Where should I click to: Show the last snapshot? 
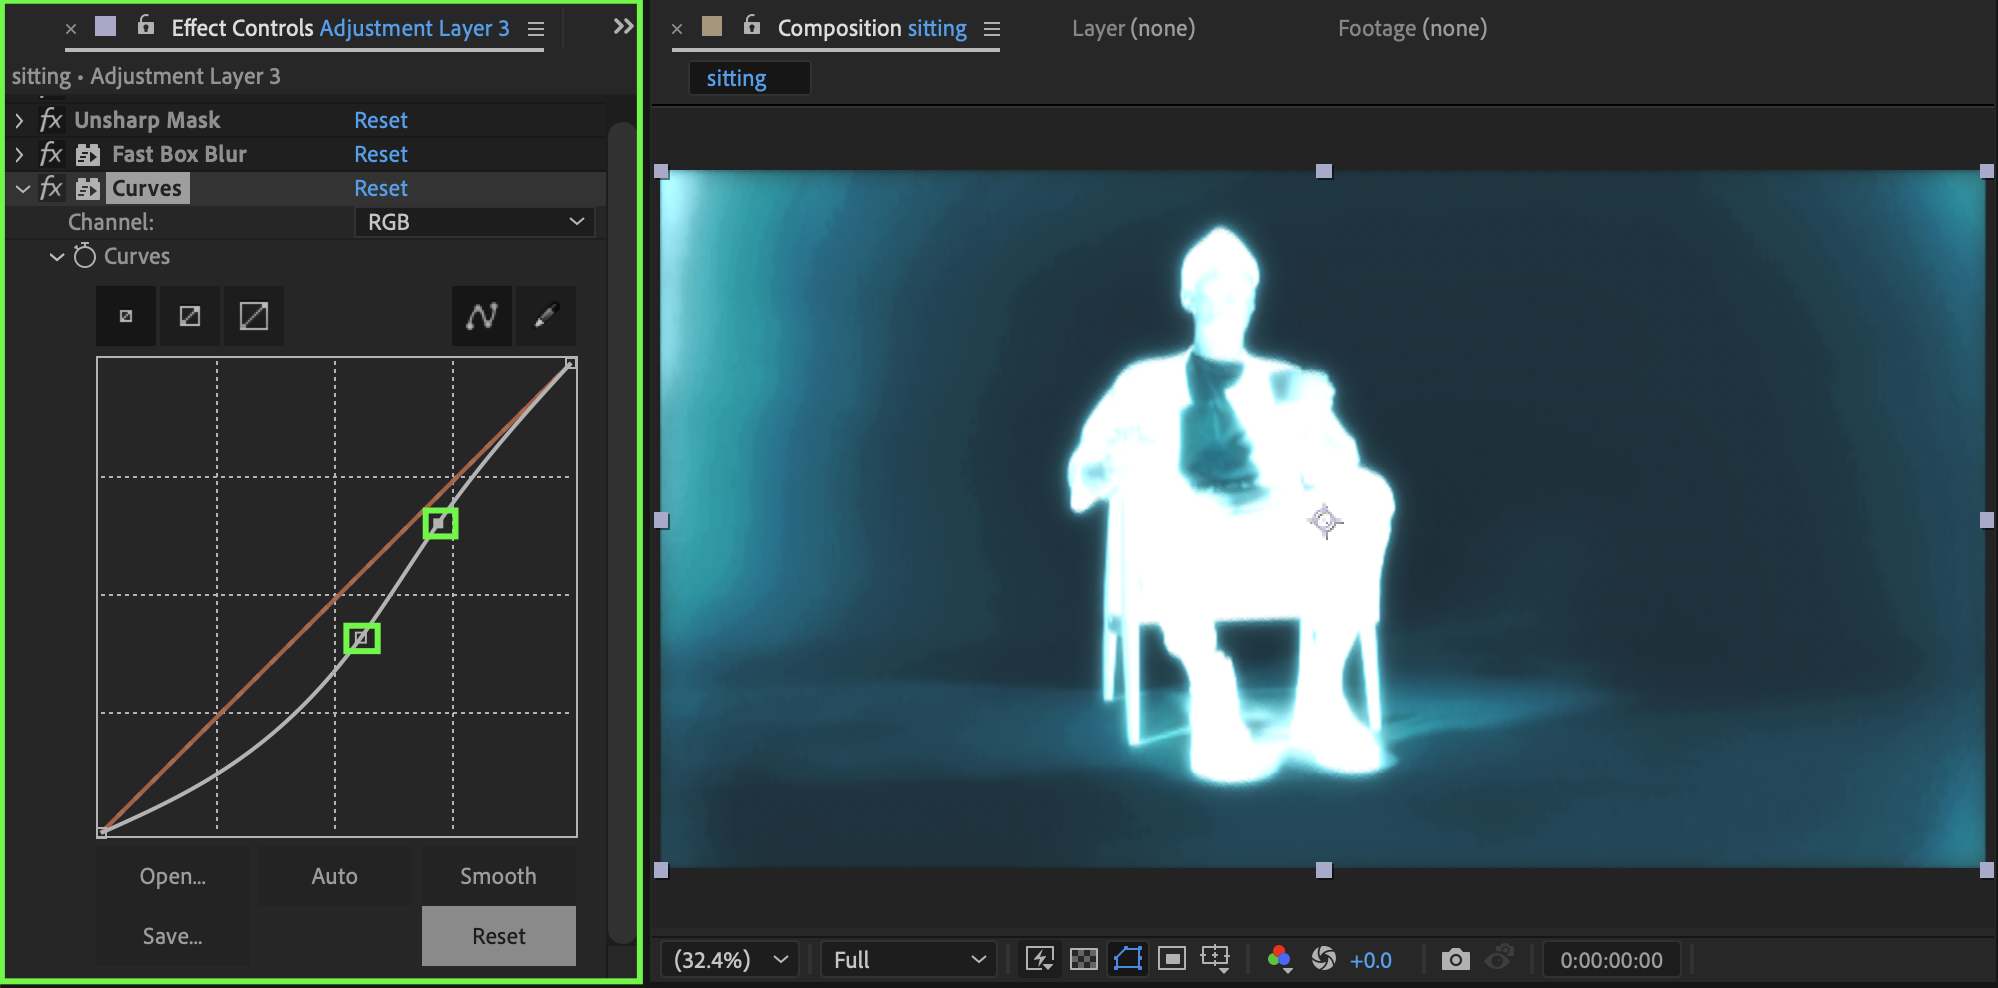click(1500, 958)
